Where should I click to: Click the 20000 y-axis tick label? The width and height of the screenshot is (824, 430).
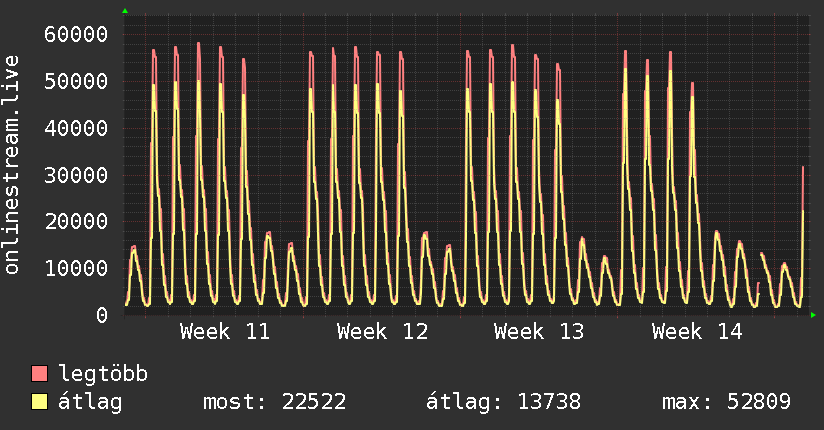click(76, 222)
